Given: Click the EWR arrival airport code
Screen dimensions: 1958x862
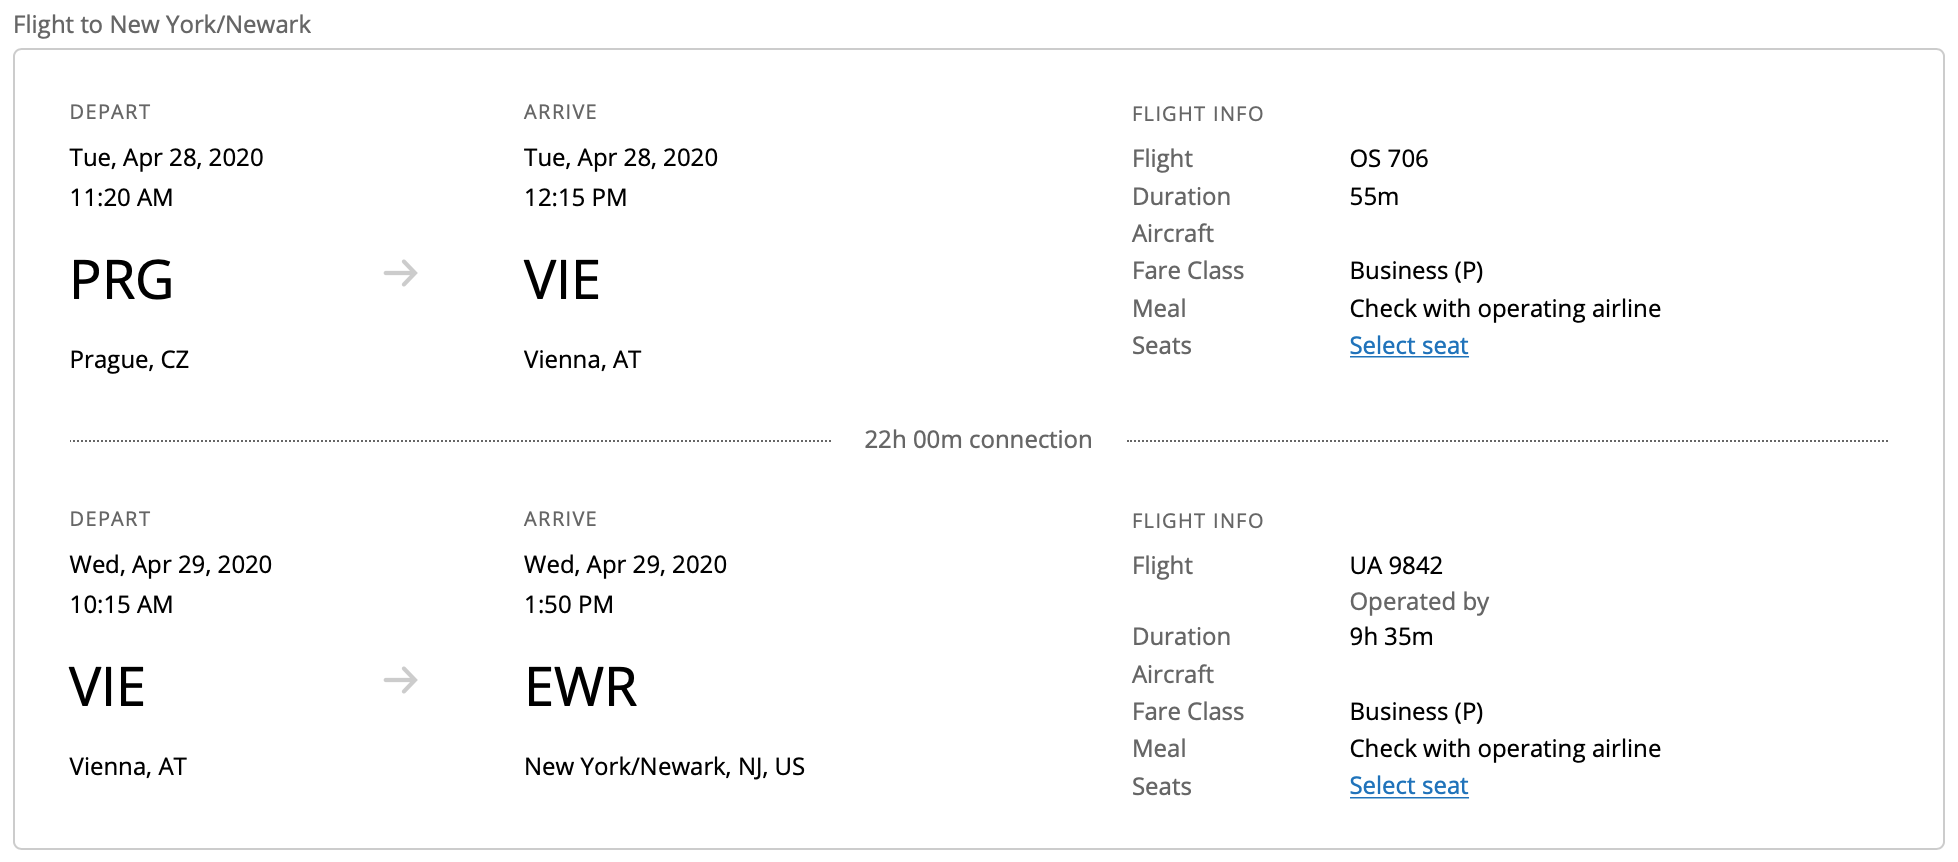Looking at the screenshot, I should pyautogui.click(x=581, y=688).
